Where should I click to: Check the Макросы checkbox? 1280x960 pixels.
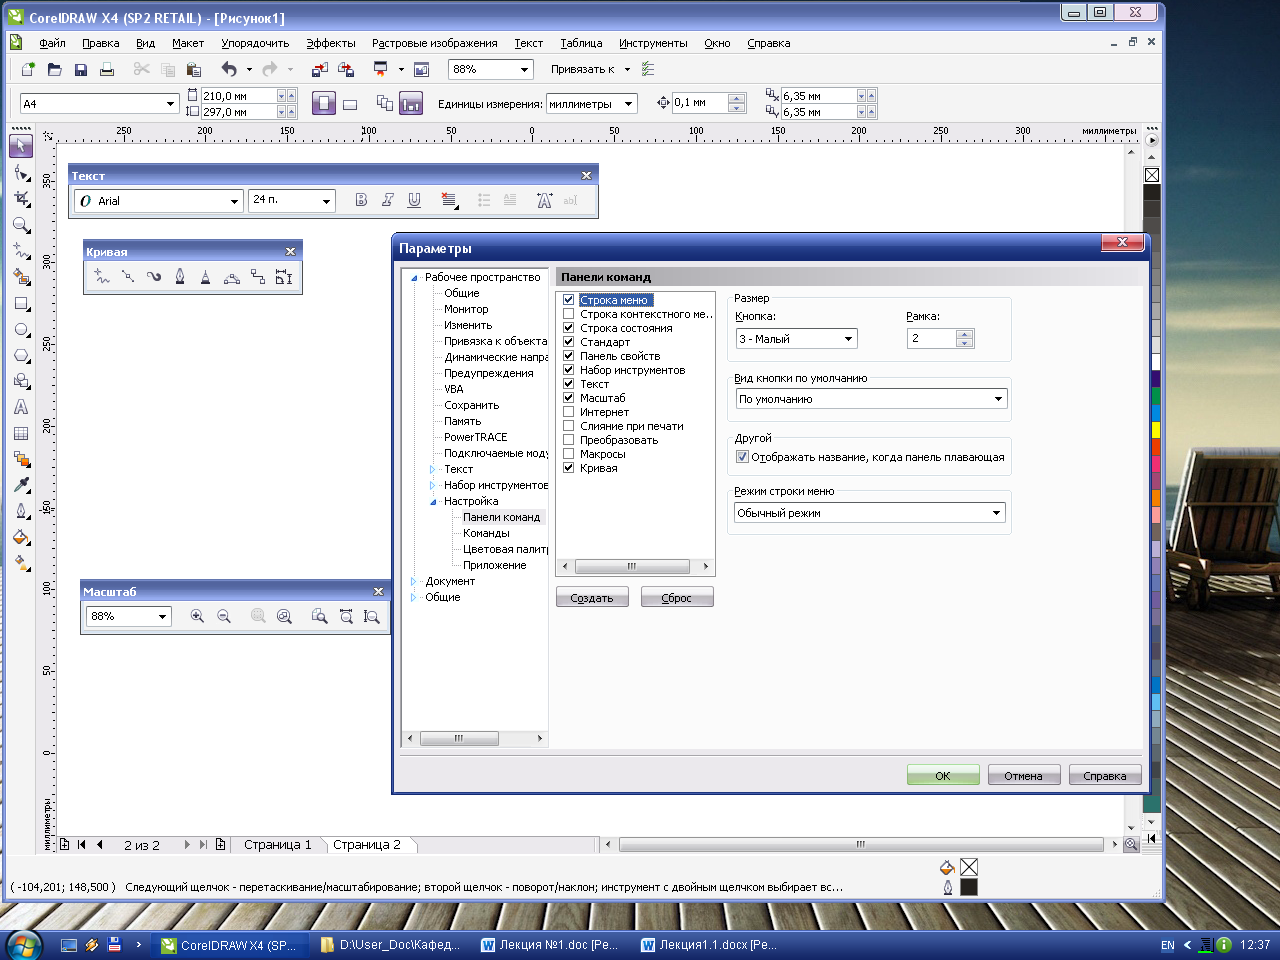(569, 454)
